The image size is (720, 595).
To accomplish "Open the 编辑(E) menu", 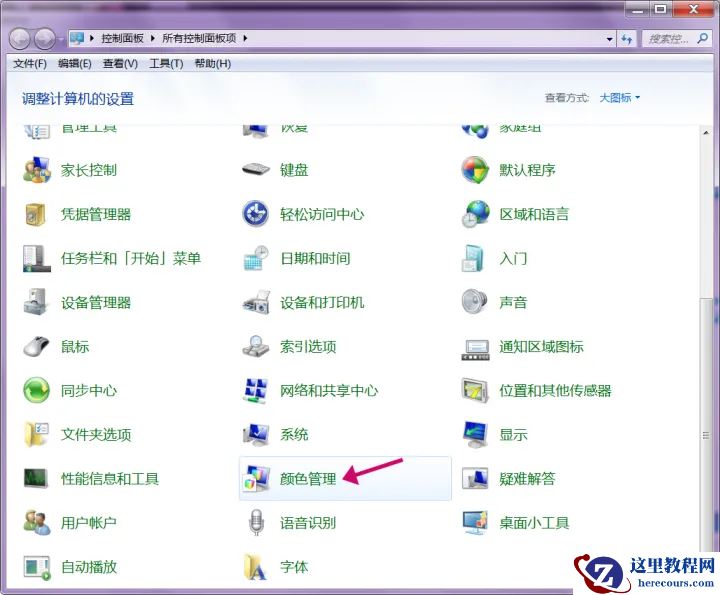I will pyautogui.click(x=75, y=64).
